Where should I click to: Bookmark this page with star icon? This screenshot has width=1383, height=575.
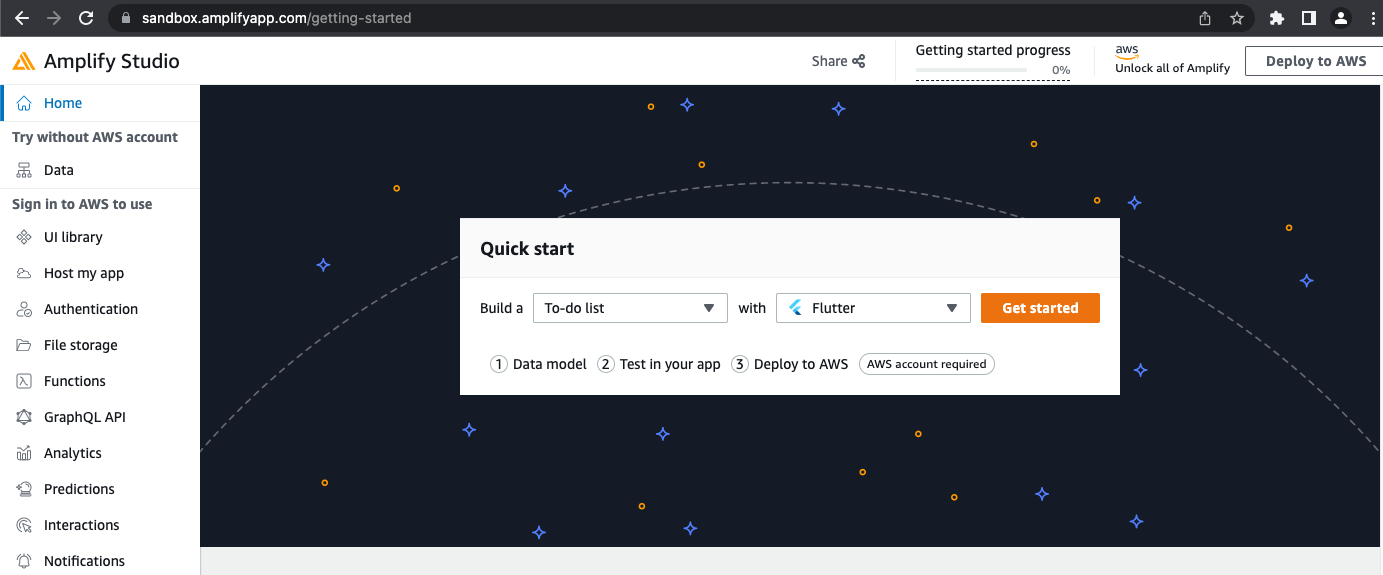coord(1237,18)
